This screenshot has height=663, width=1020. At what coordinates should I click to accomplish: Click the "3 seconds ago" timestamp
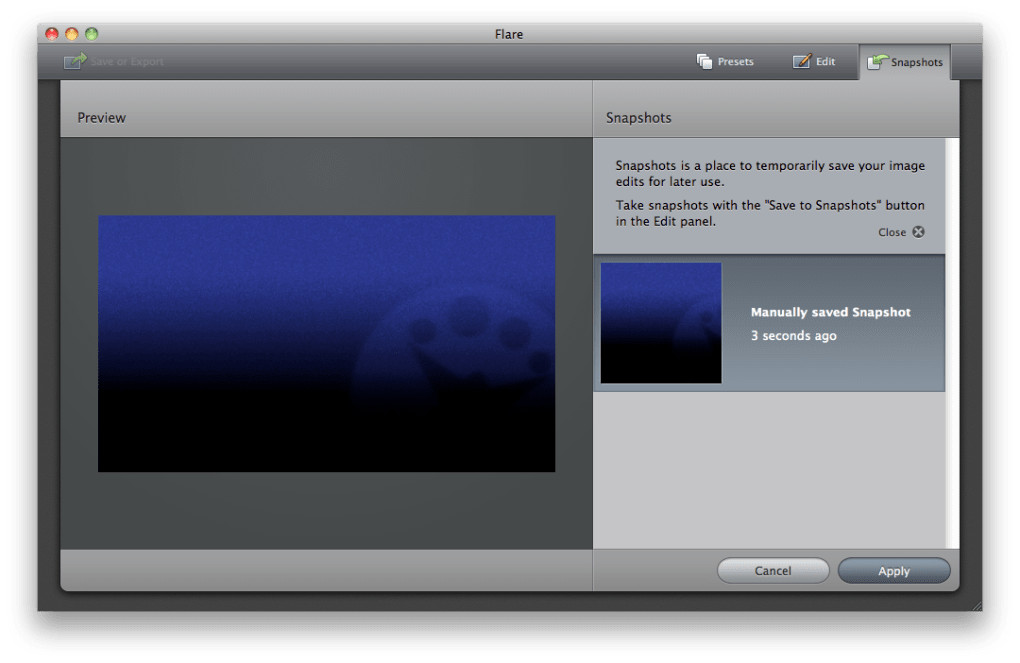tap(794, 336)
